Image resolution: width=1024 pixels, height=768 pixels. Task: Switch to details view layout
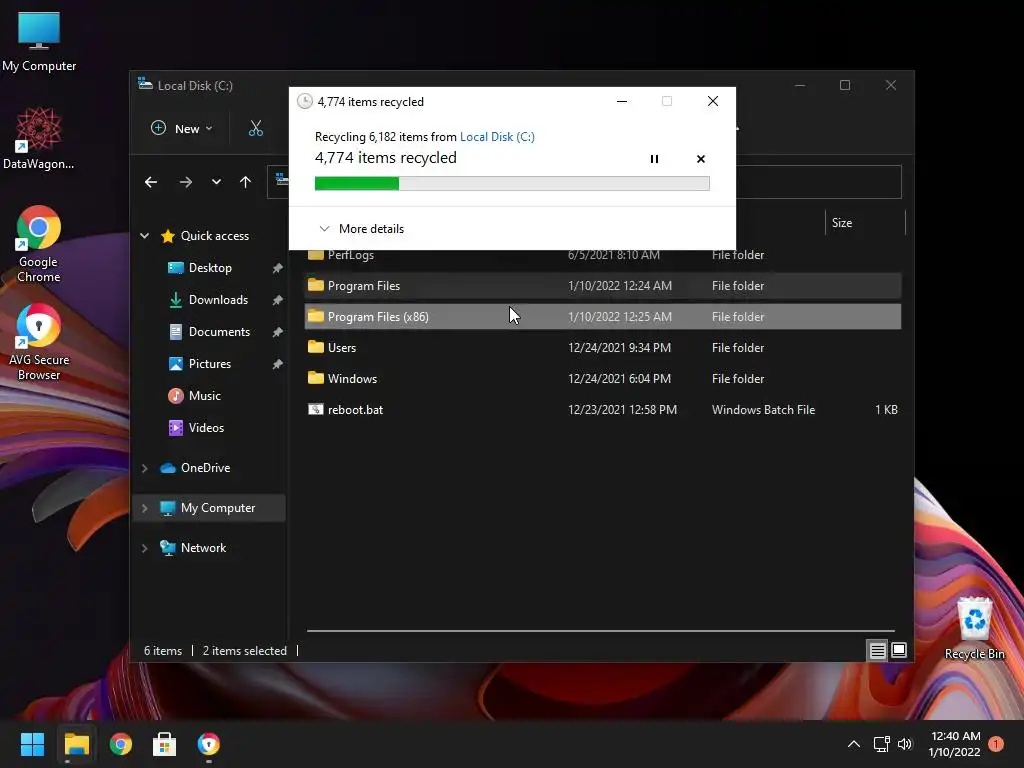coord(877,650)
